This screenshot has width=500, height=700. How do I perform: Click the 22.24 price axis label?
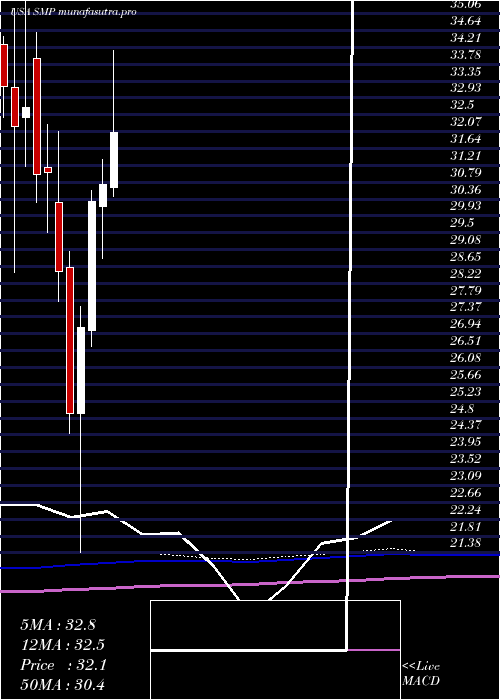(466, 510)
